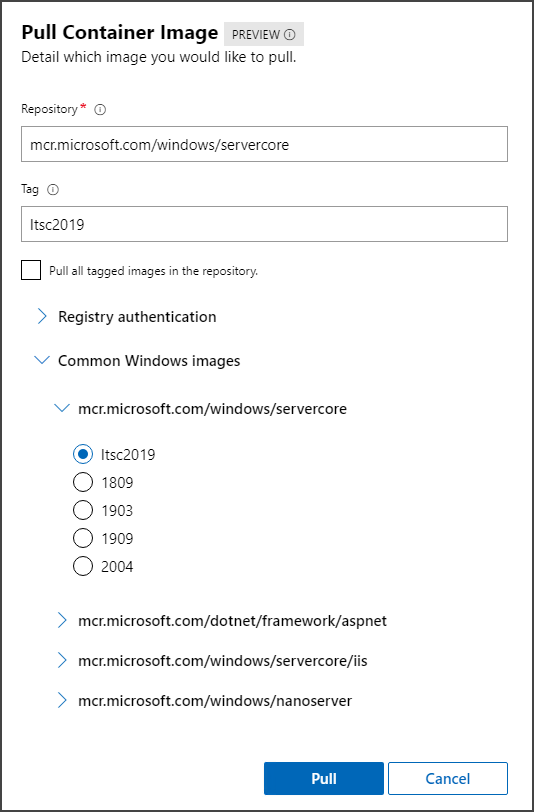Click the PREVIEW badge label
Viewport: 534px width, 812px height.
(x=256, y=35)
